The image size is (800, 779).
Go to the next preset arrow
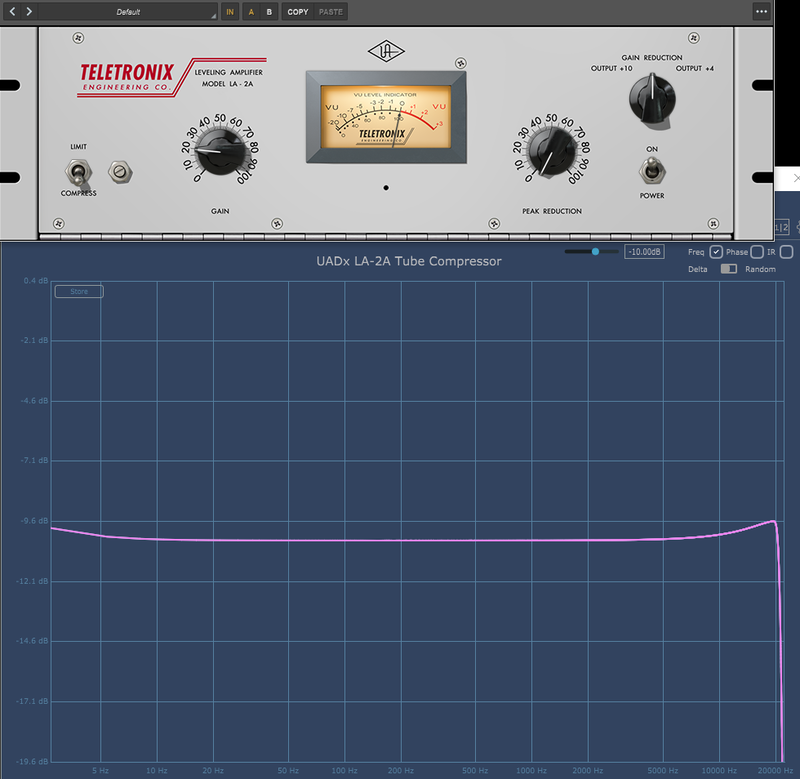click(29, 11)
